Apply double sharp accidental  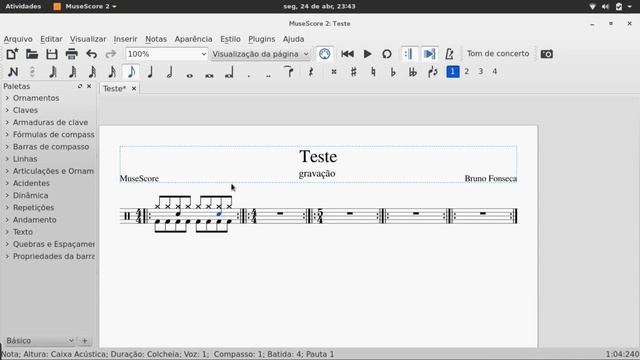[334, 72]
